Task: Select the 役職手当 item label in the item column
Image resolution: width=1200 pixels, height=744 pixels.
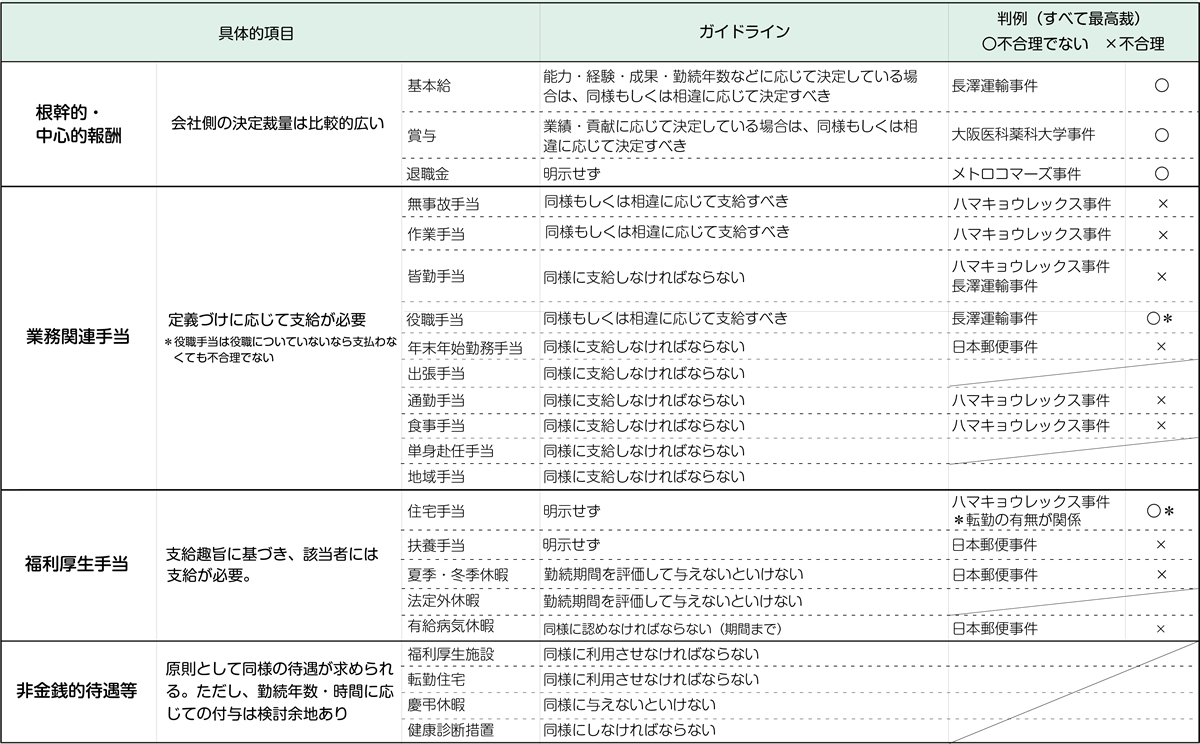Action: tap(435, 318)
